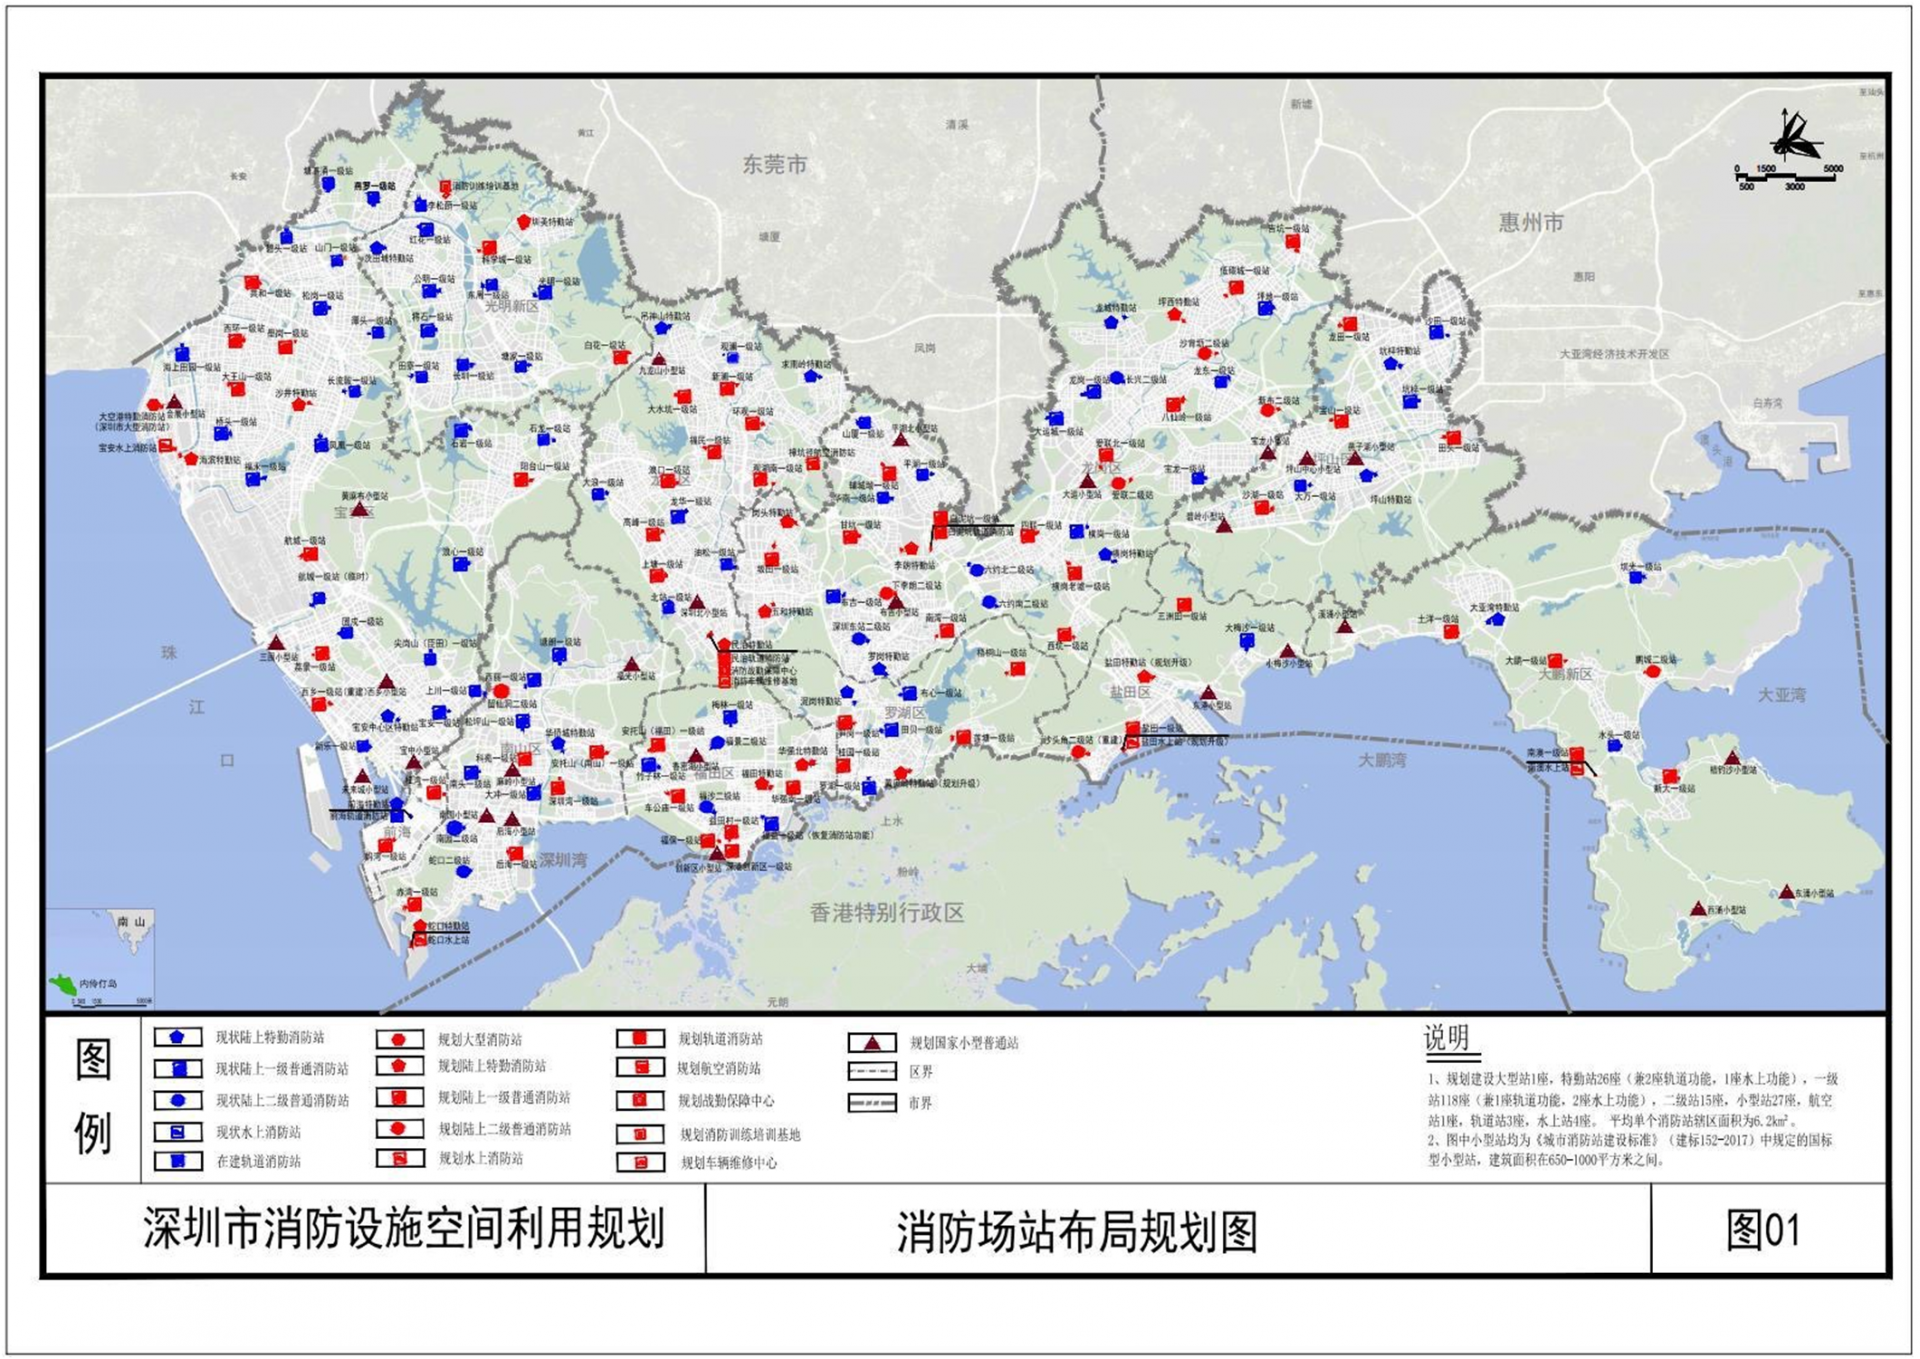Select the red 大鹏一级站 marker
Image resolution: width=1920 pixels, height=1359 pixels.
(1555, 660)
